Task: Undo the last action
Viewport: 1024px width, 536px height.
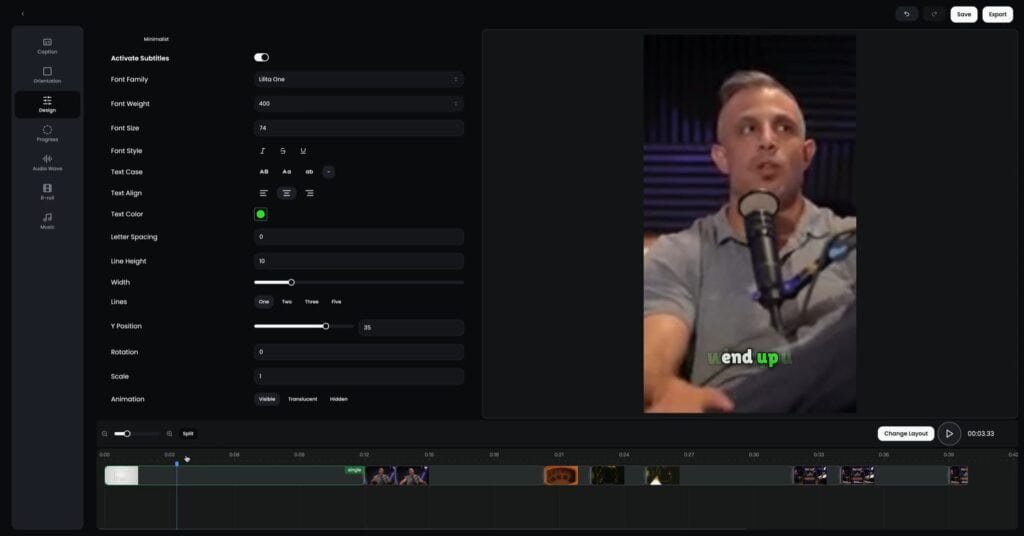Action: (906, 14)
